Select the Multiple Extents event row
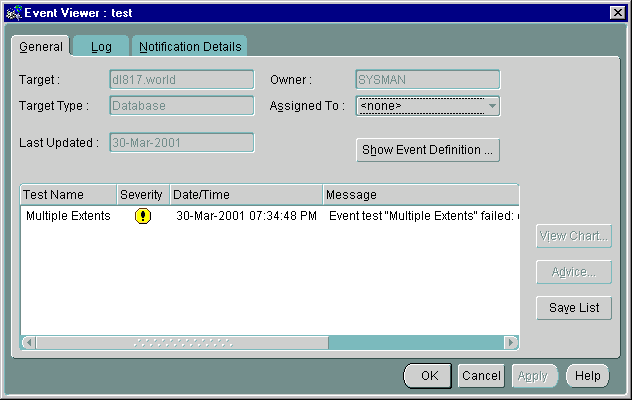 68,216
